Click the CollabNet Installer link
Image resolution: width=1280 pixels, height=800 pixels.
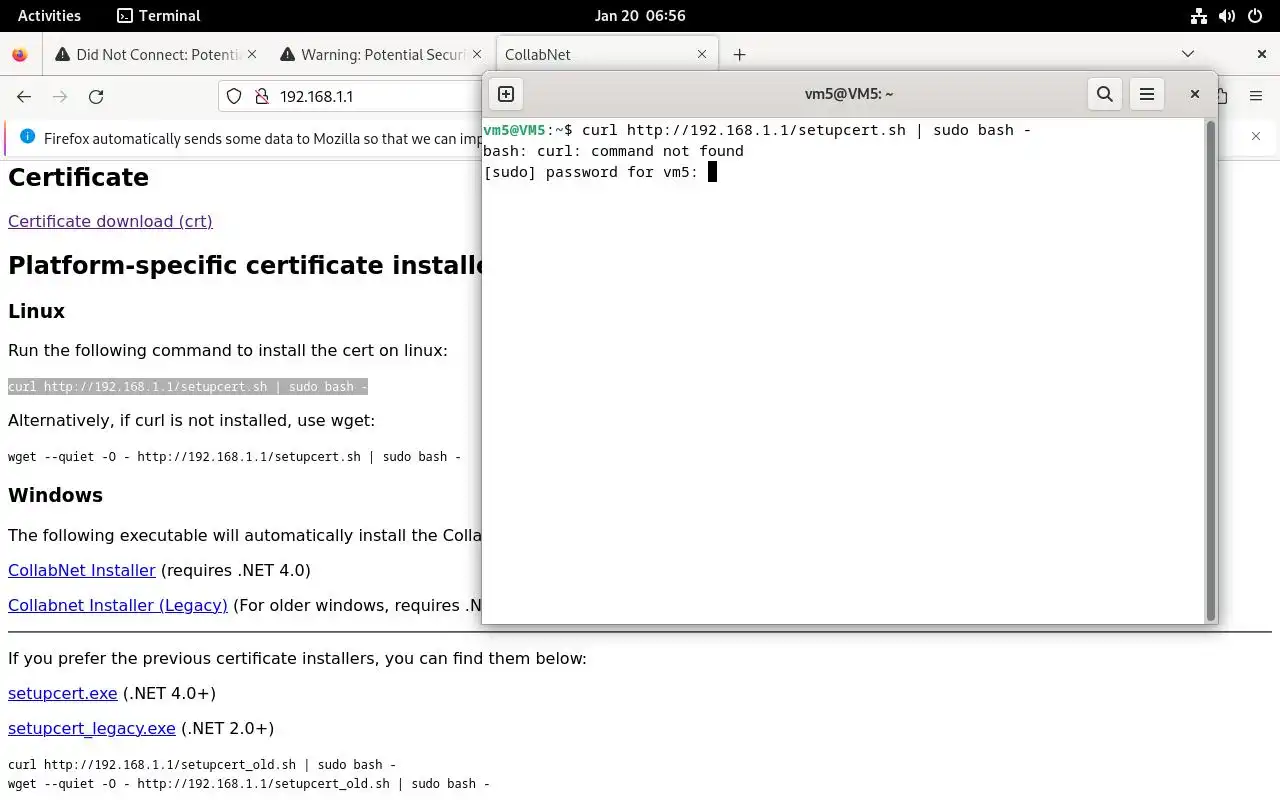82,570
